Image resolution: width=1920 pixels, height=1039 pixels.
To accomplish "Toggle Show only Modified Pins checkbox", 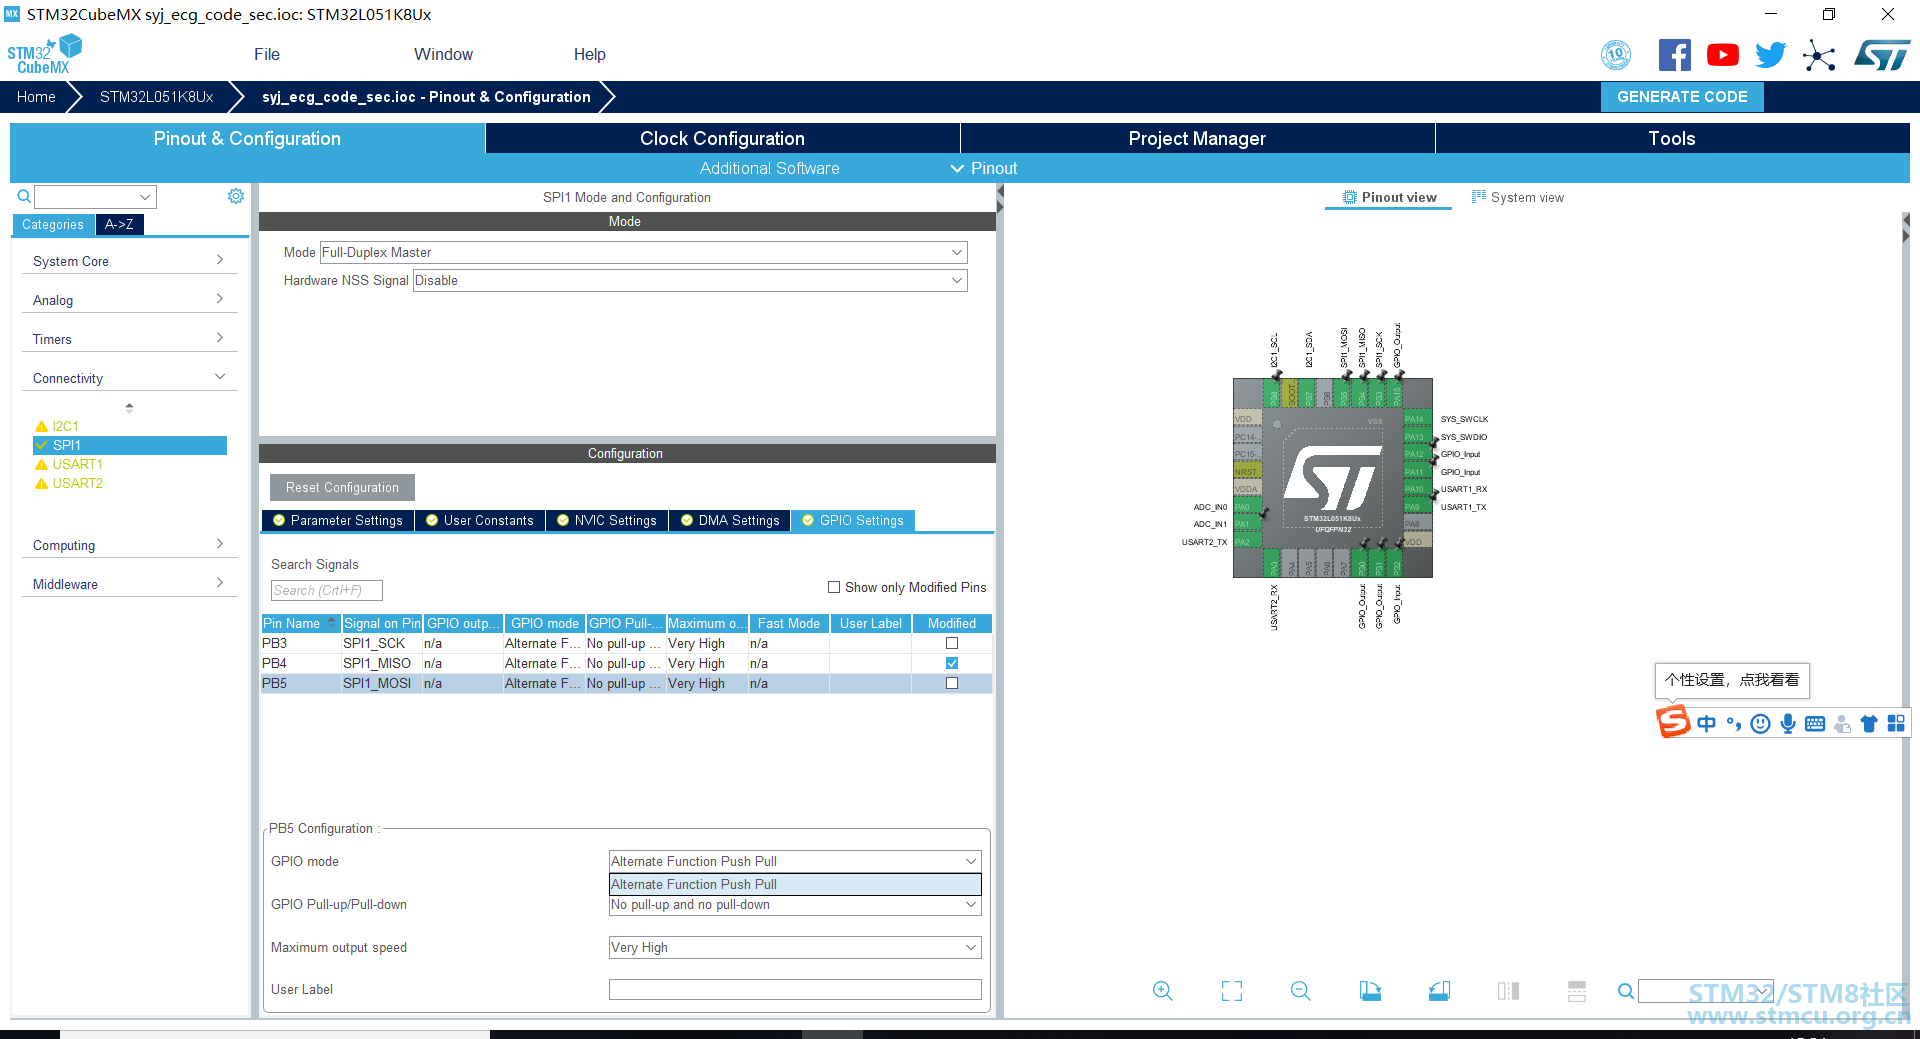I will 834,587.
